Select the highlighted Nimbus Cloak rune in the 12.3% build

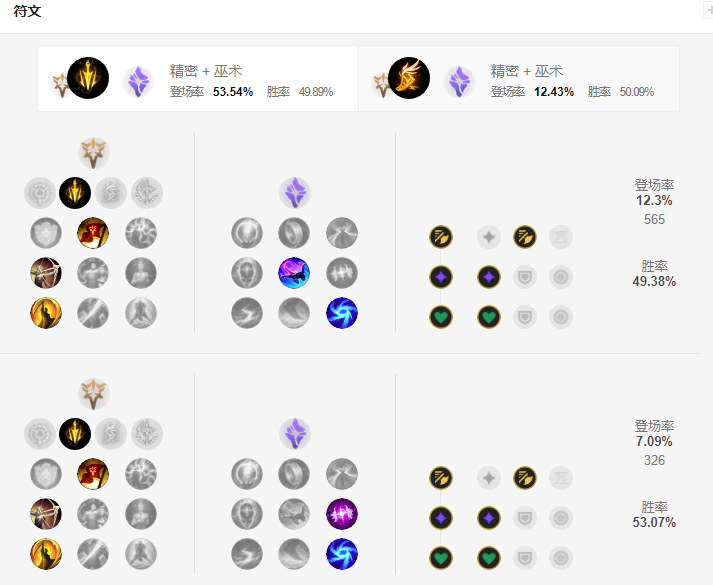(x=294, y=273)
